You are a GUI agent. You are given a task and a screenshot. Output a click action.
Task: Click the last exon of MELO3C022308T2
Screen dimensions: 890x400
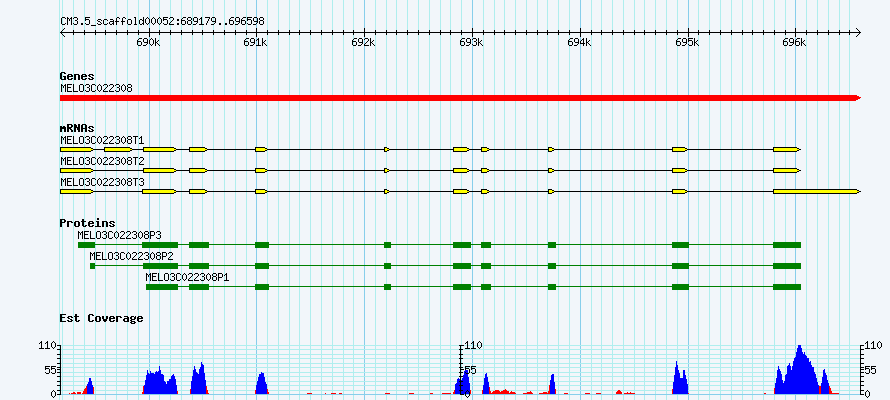point(787,170)
